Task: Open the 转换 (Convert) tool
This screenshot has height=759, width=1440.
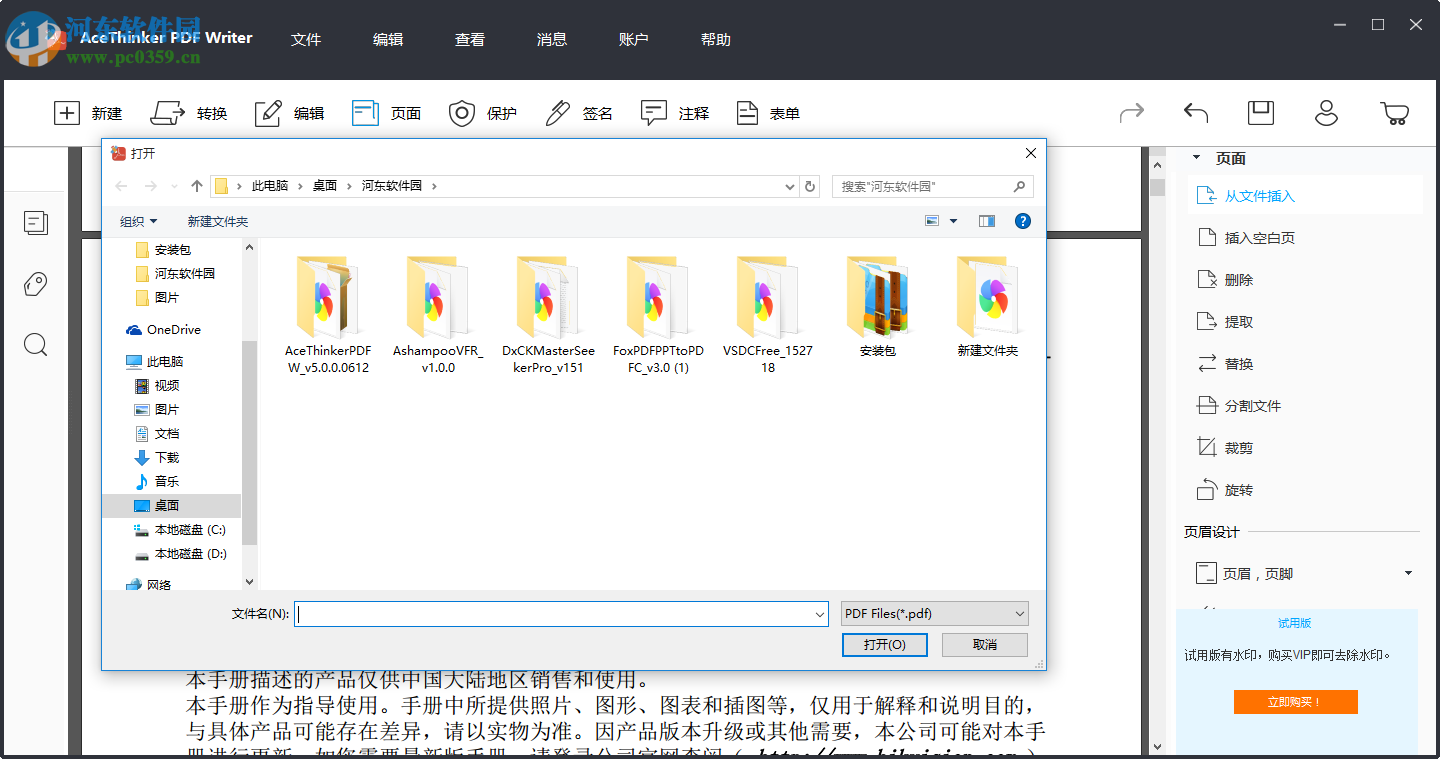Action: pos(189,113)
